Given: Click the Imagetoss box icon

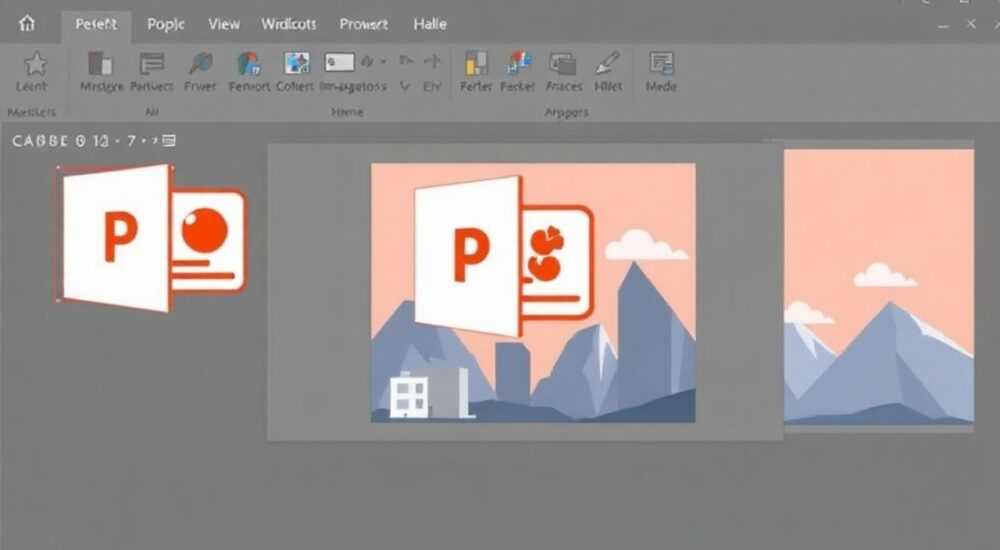Looking at the screenshot, I should coord(339,63).
